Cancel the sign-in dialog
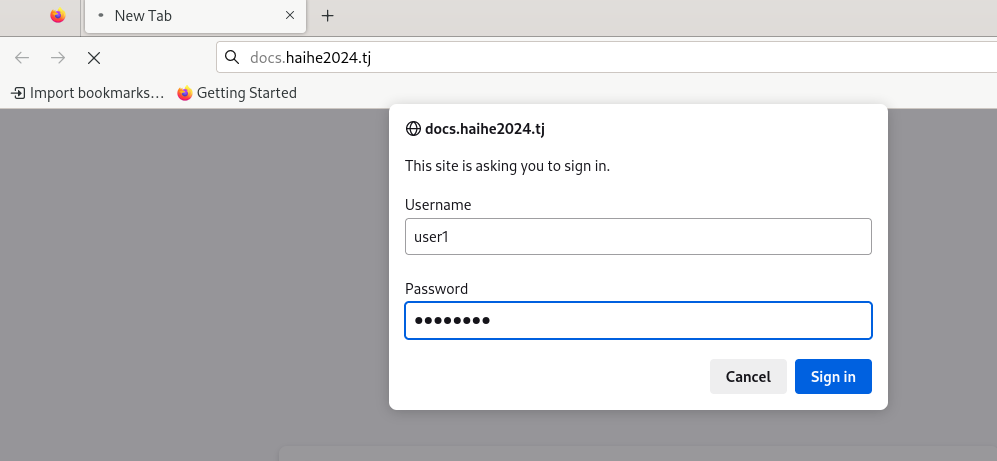Viewport: 997px width, 461px height. point(748,376)
